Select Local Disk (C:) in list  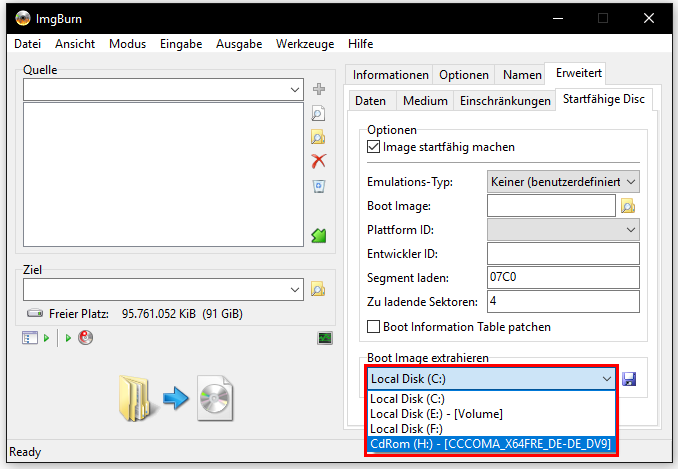click(x=491, y=399)
